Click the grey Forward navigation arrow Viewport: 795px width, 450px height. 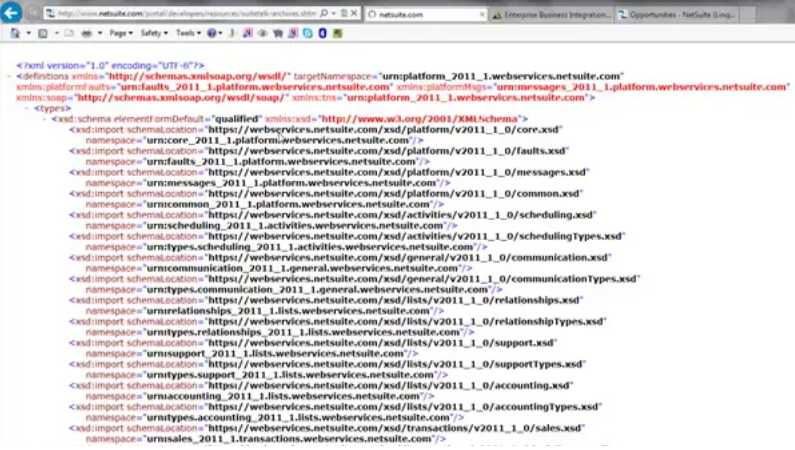click(x=32, y=13)
